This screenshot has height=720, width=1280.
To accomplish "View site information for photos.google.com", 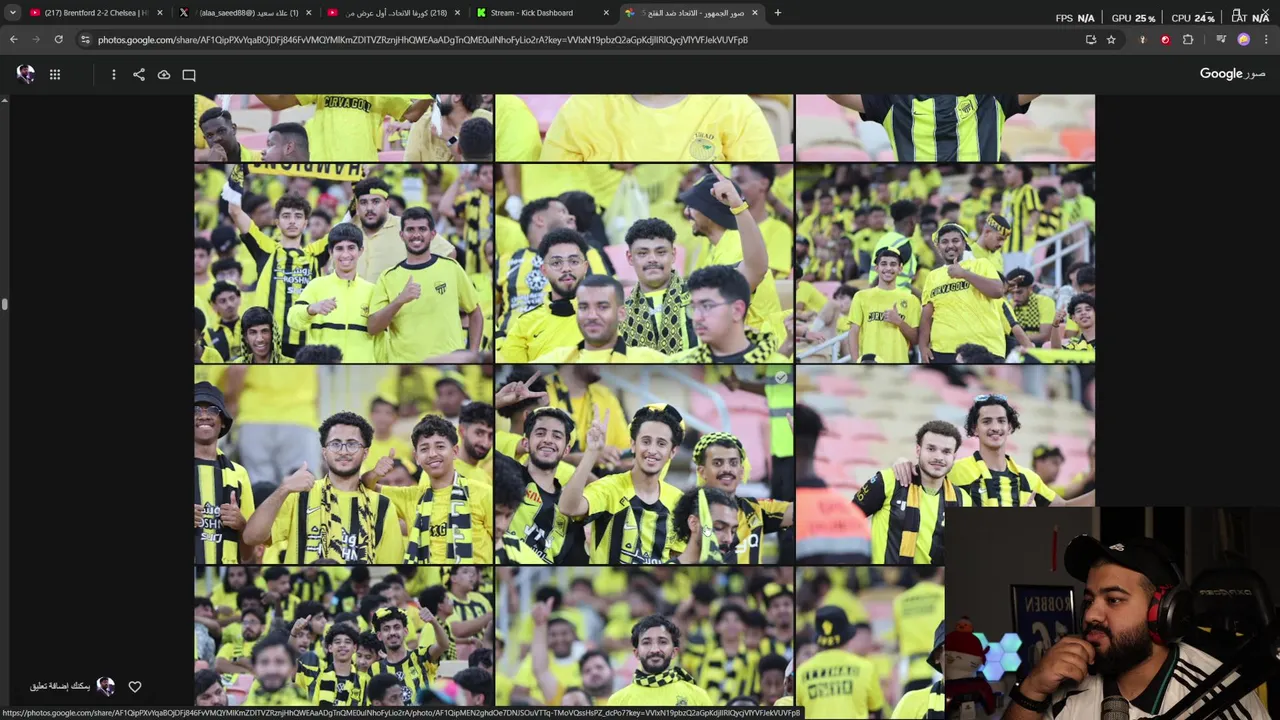I will coord(85,40).
